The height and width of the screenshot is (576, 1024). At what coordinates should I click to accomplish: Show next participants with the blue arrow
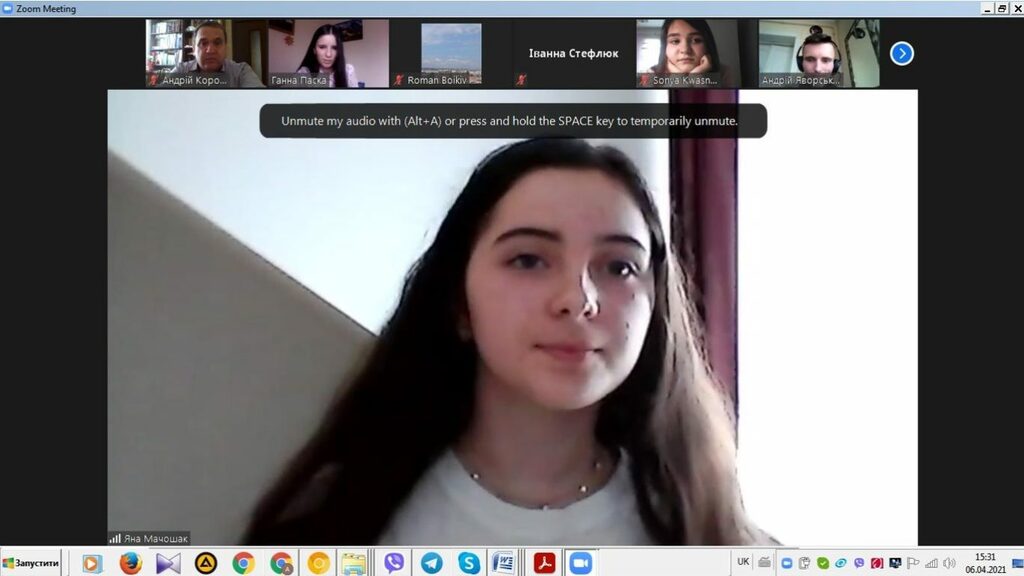click(x=901, y=53)
